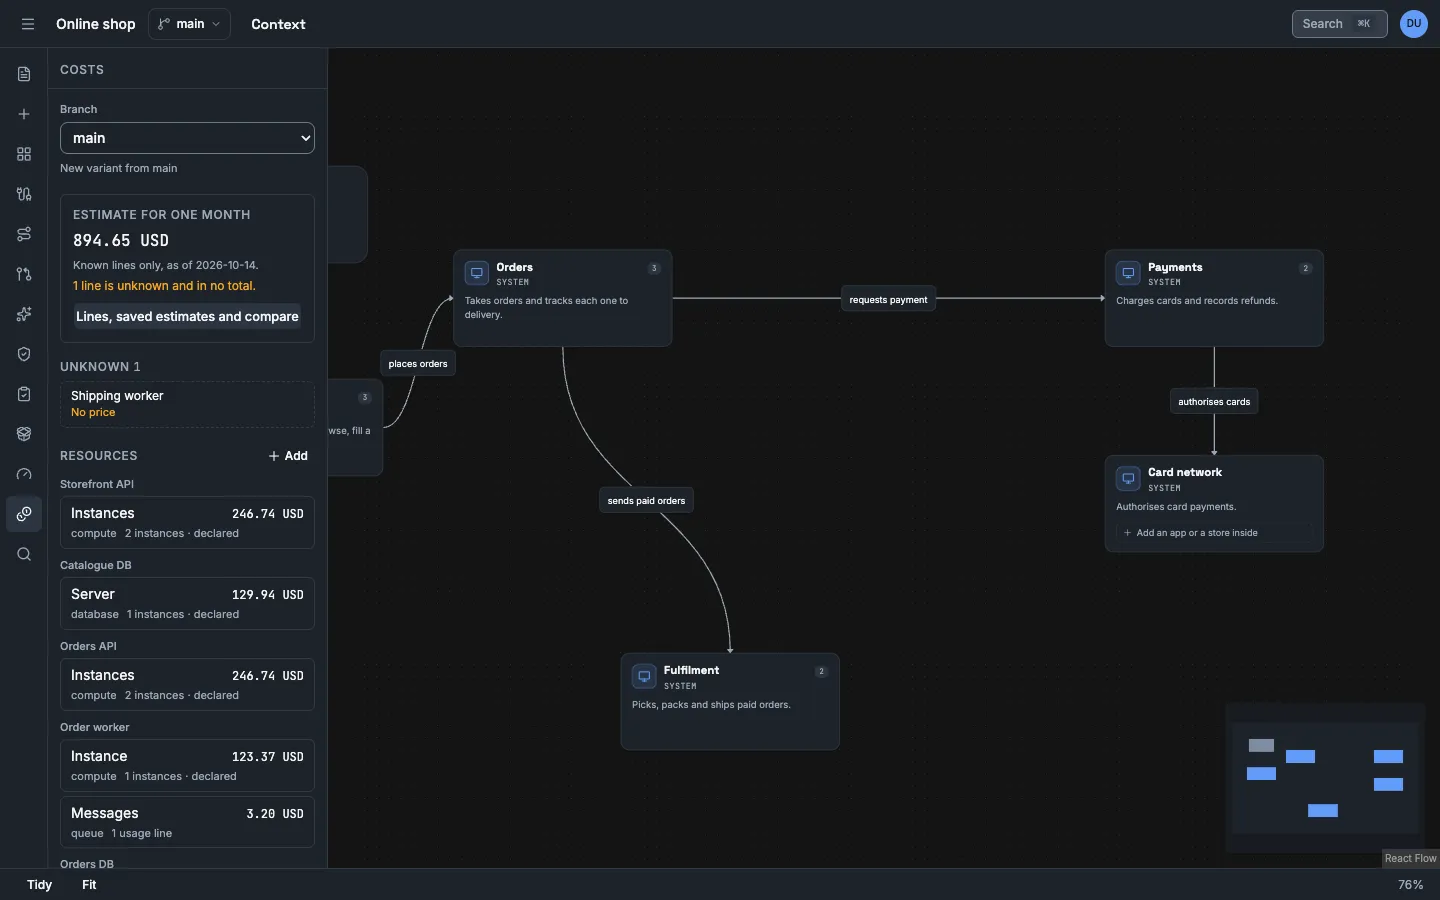Open Order worker Instance cost line
Image resolution: width=1440 pixels, height=900 pixels.
click(187, 766)
